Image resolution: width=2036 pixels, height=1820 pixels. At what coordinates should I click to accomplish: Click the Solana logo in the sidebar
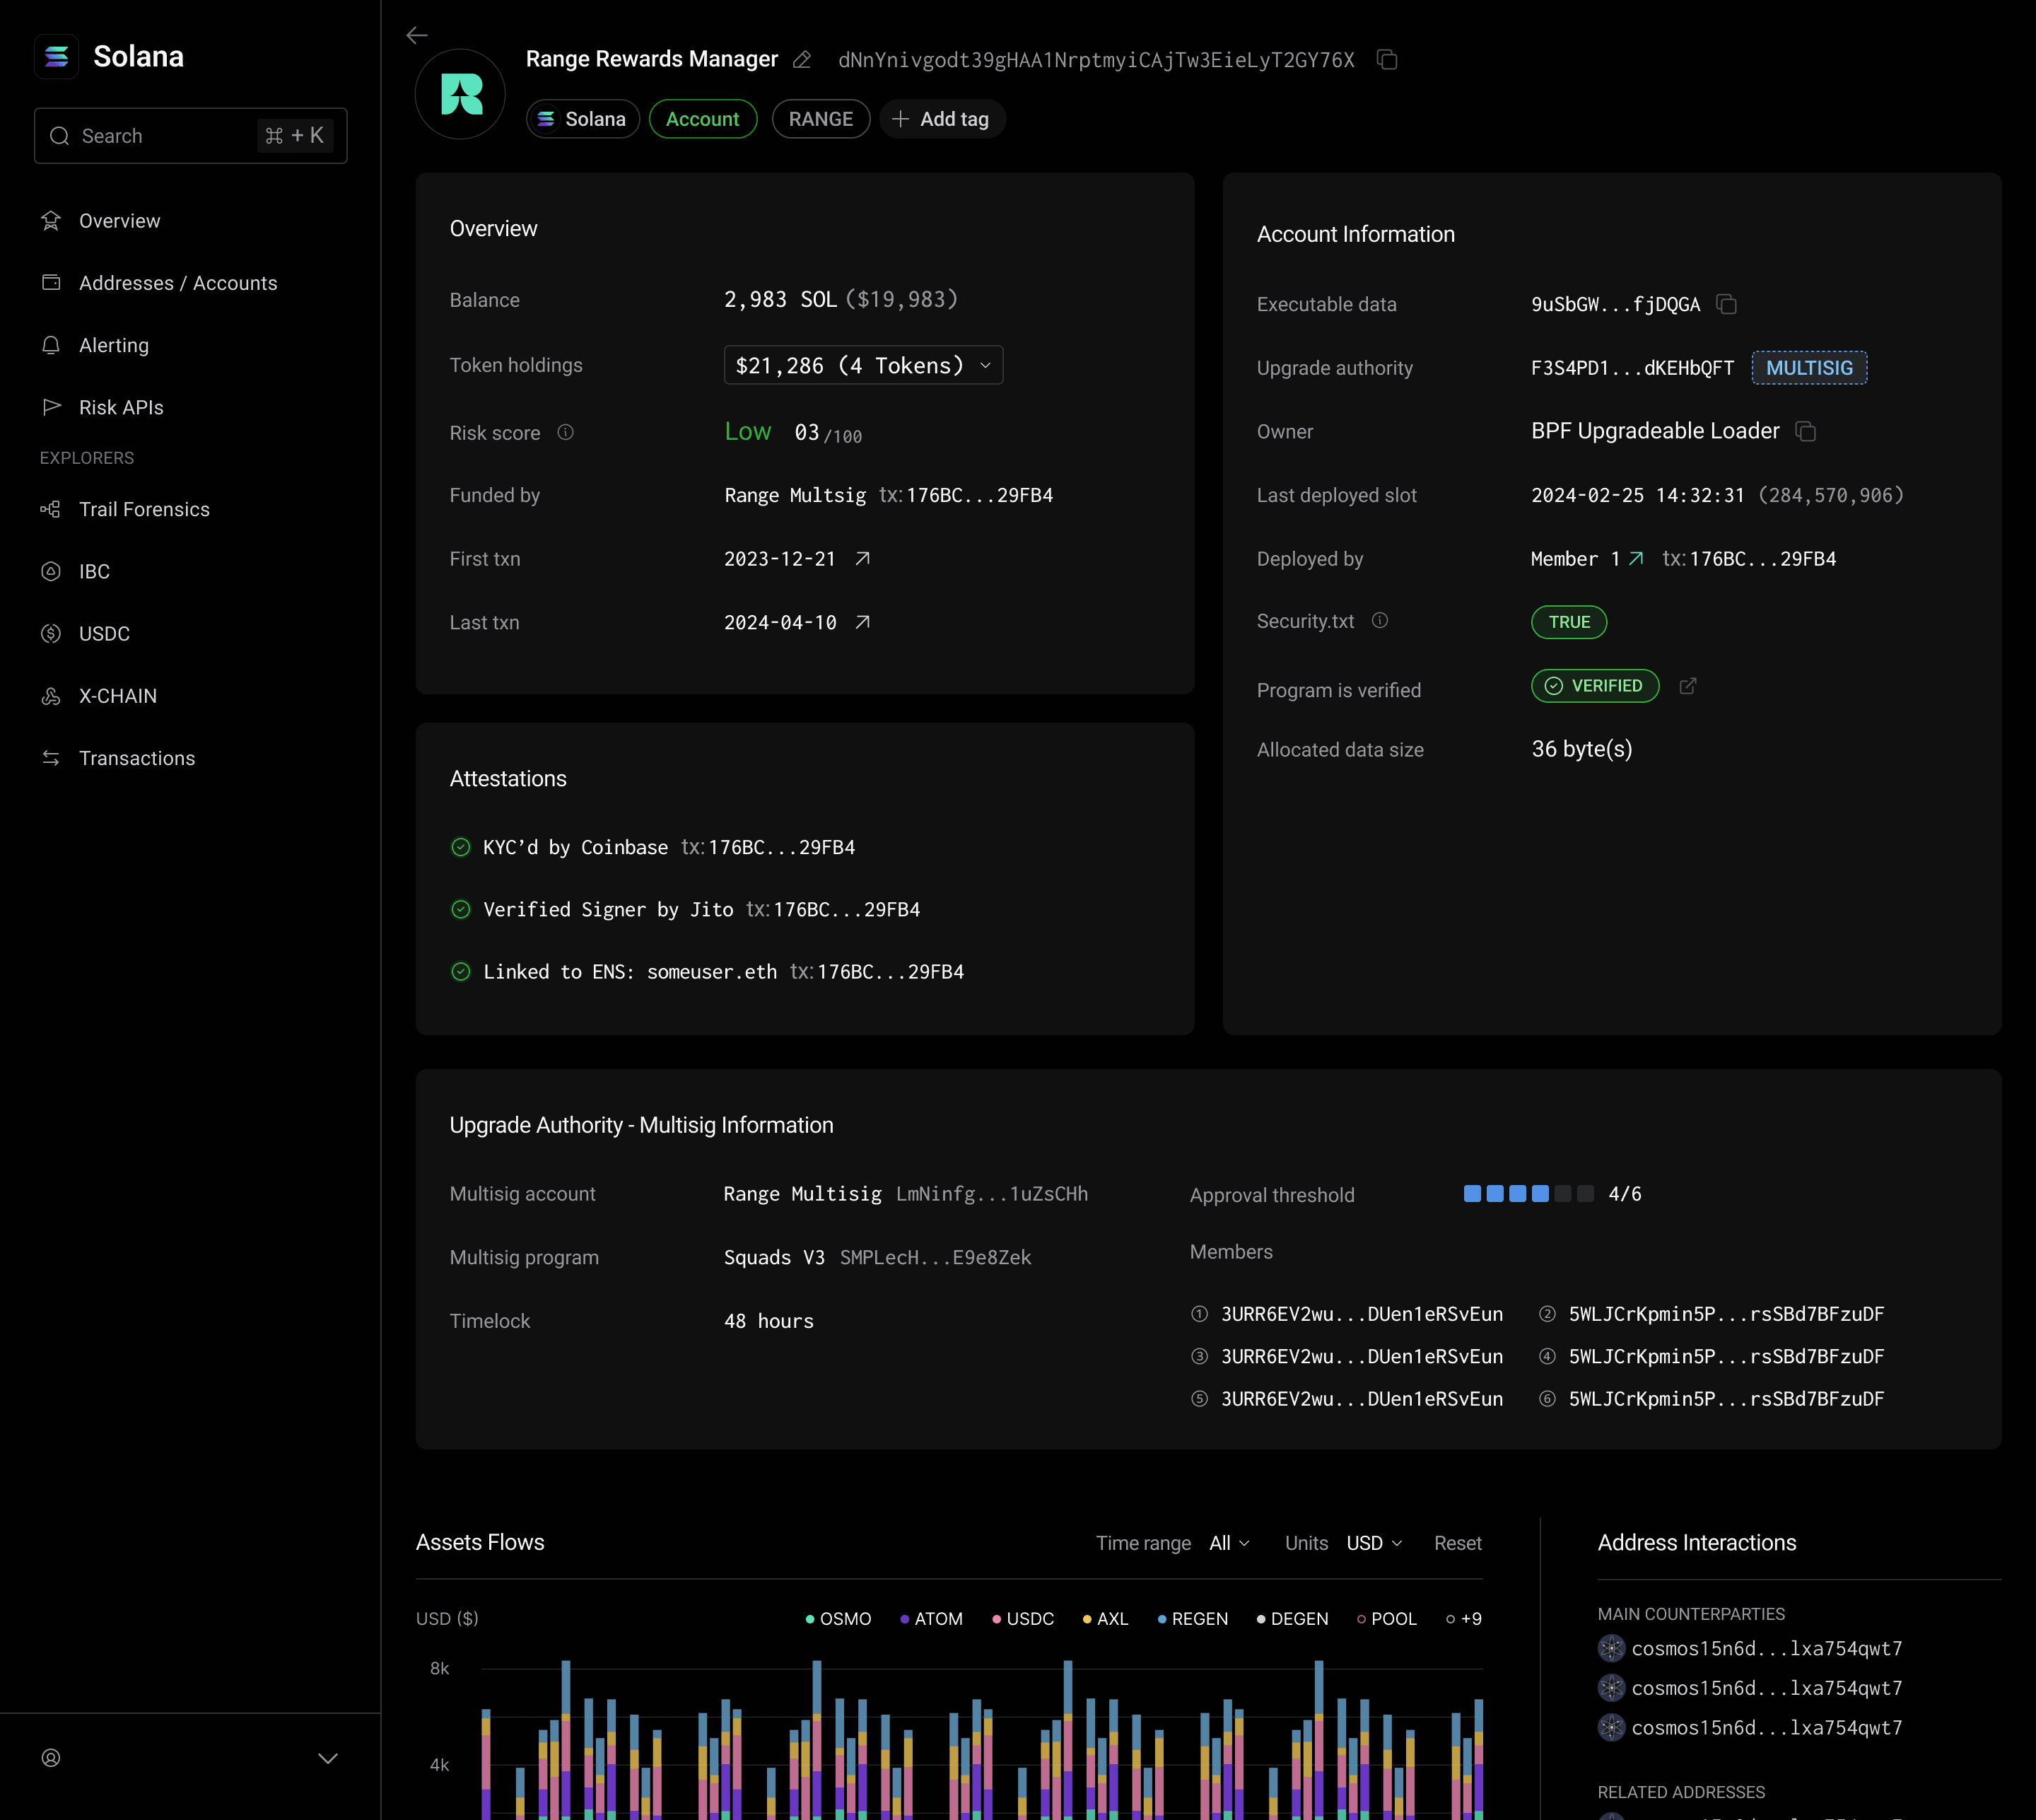[x=57, y=57]
